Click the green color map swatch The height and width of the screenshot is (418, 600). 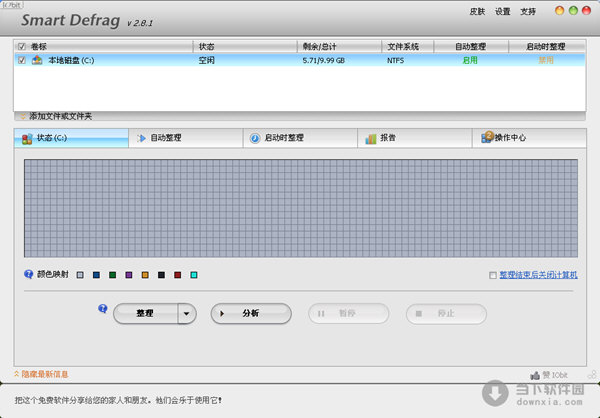(112, 275)
